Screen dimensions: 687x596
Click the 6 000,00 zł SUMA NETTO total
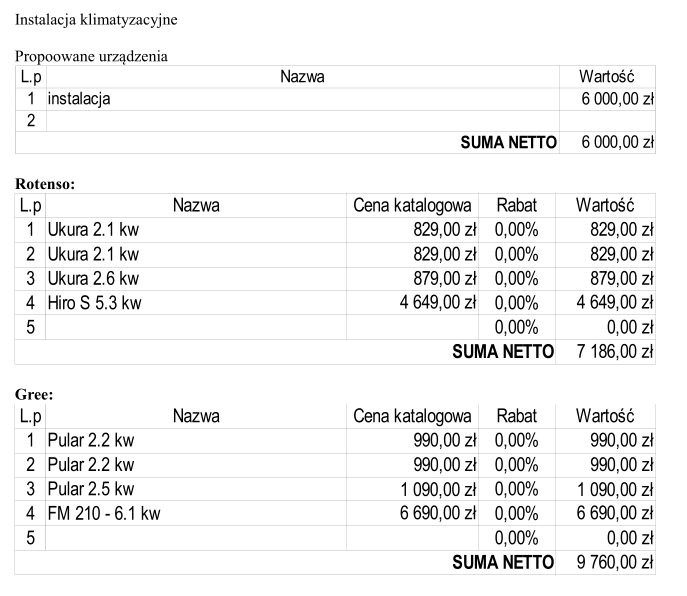(x=617, y=142)
